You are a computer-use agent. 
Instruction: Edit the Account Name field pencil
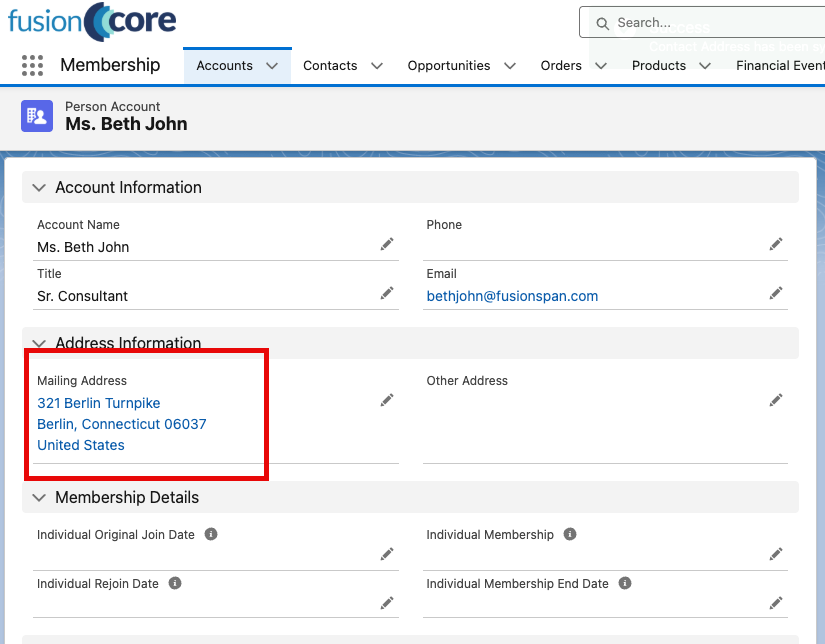pos(387,244)
